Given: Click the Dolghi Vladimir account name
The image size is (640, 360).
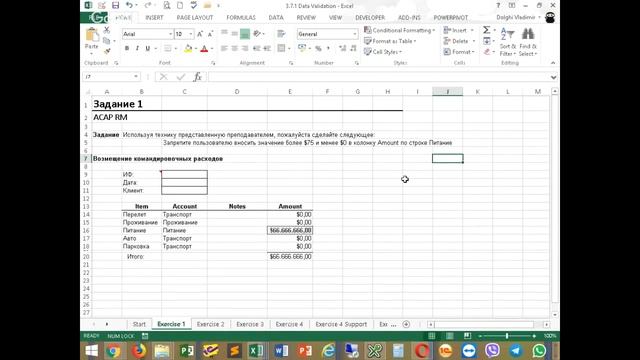Looking at the screenshot, I should (516, 18).
